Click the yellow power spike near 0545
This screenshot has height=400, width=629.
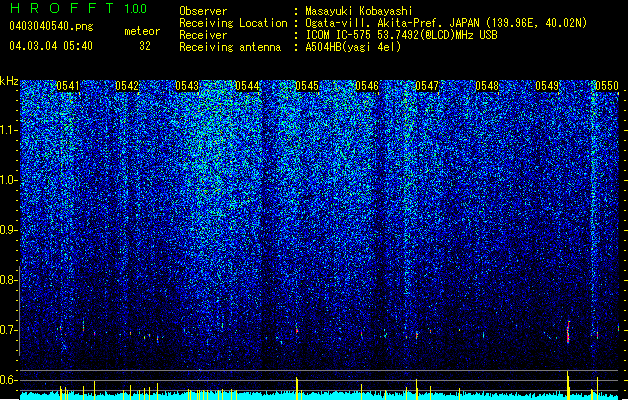[297, 388]
